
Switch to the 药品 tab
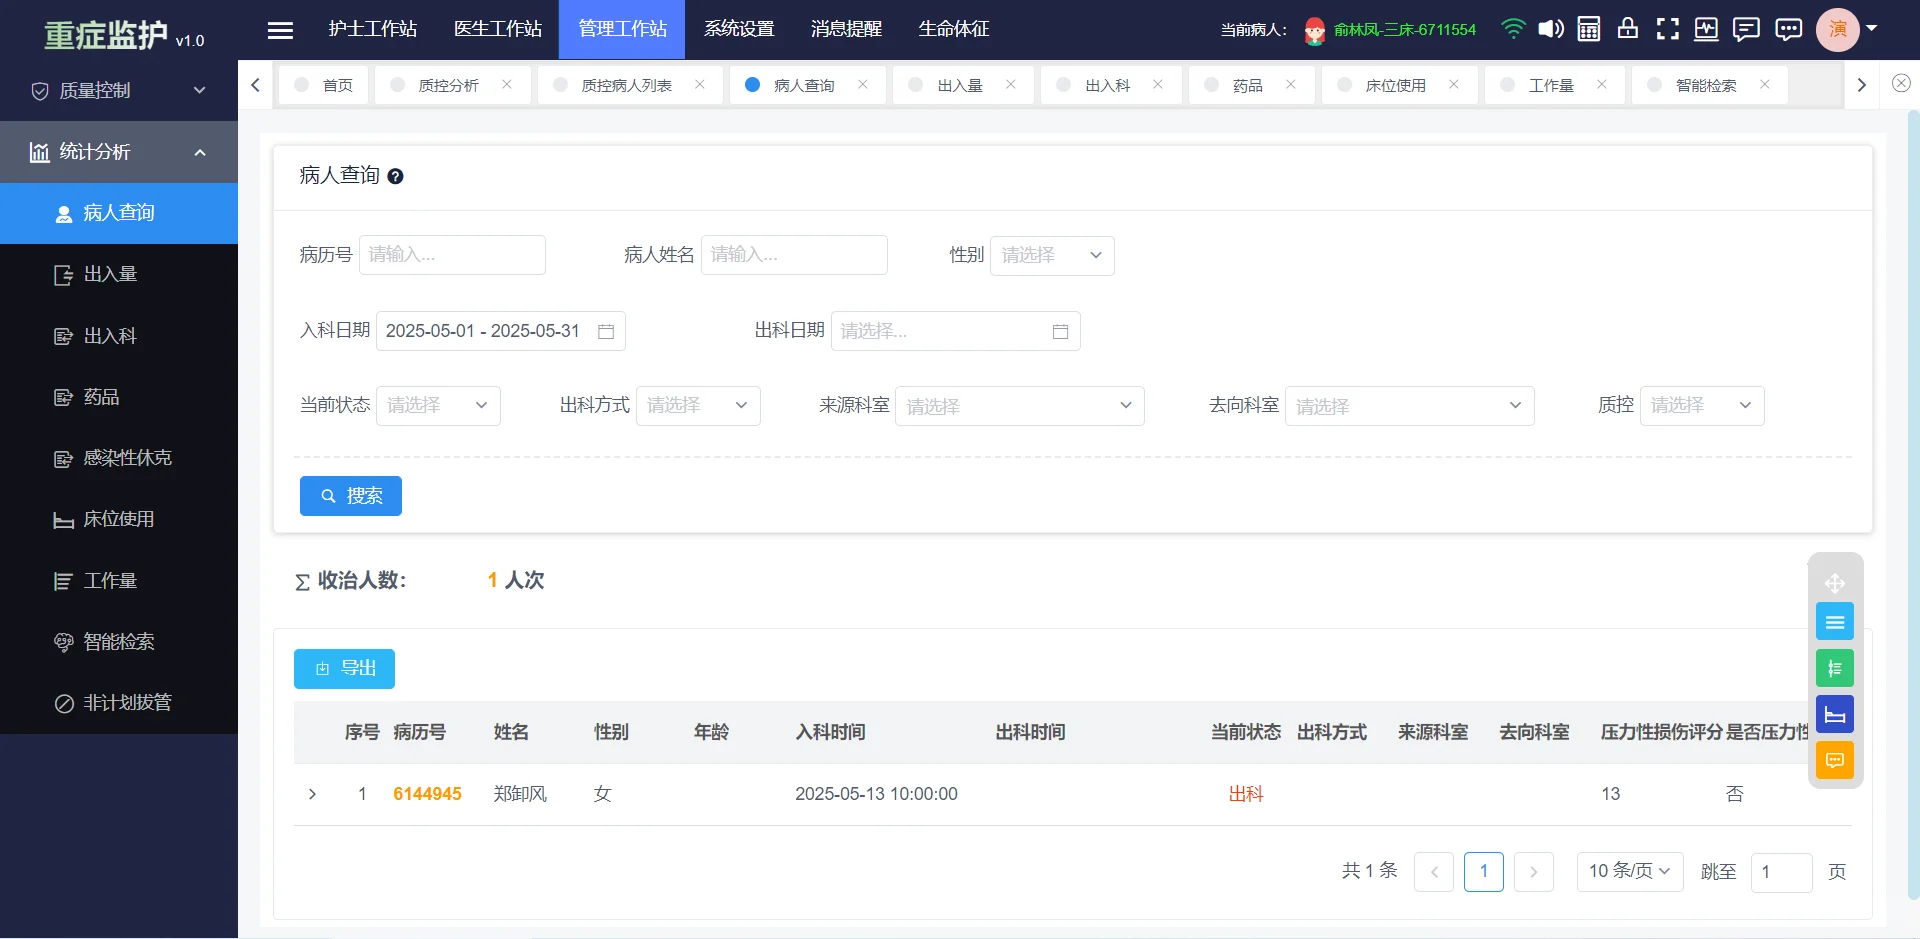(1248, 85)
